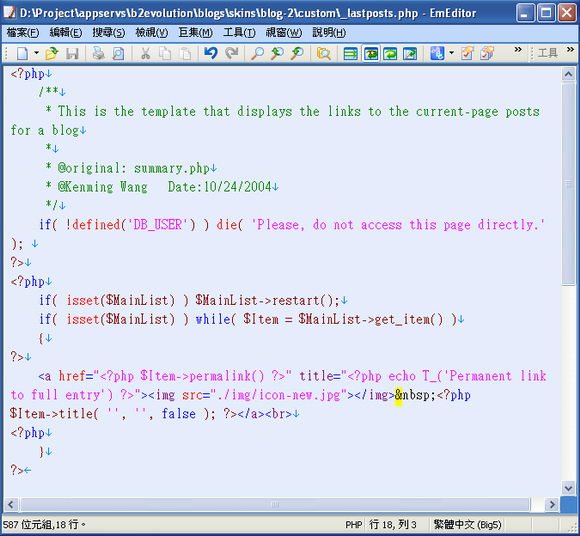
Task: Click the Redo arrow icon
Action: pyautogui.click(x=232, y=53)
